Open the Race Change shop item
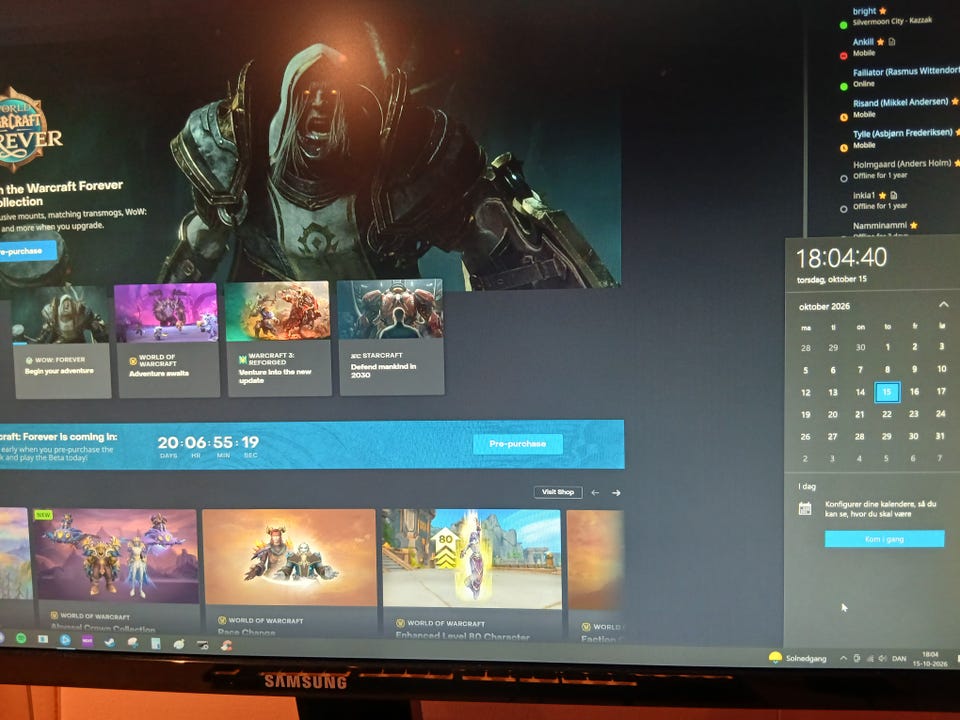960x720 pixels. 289,572
